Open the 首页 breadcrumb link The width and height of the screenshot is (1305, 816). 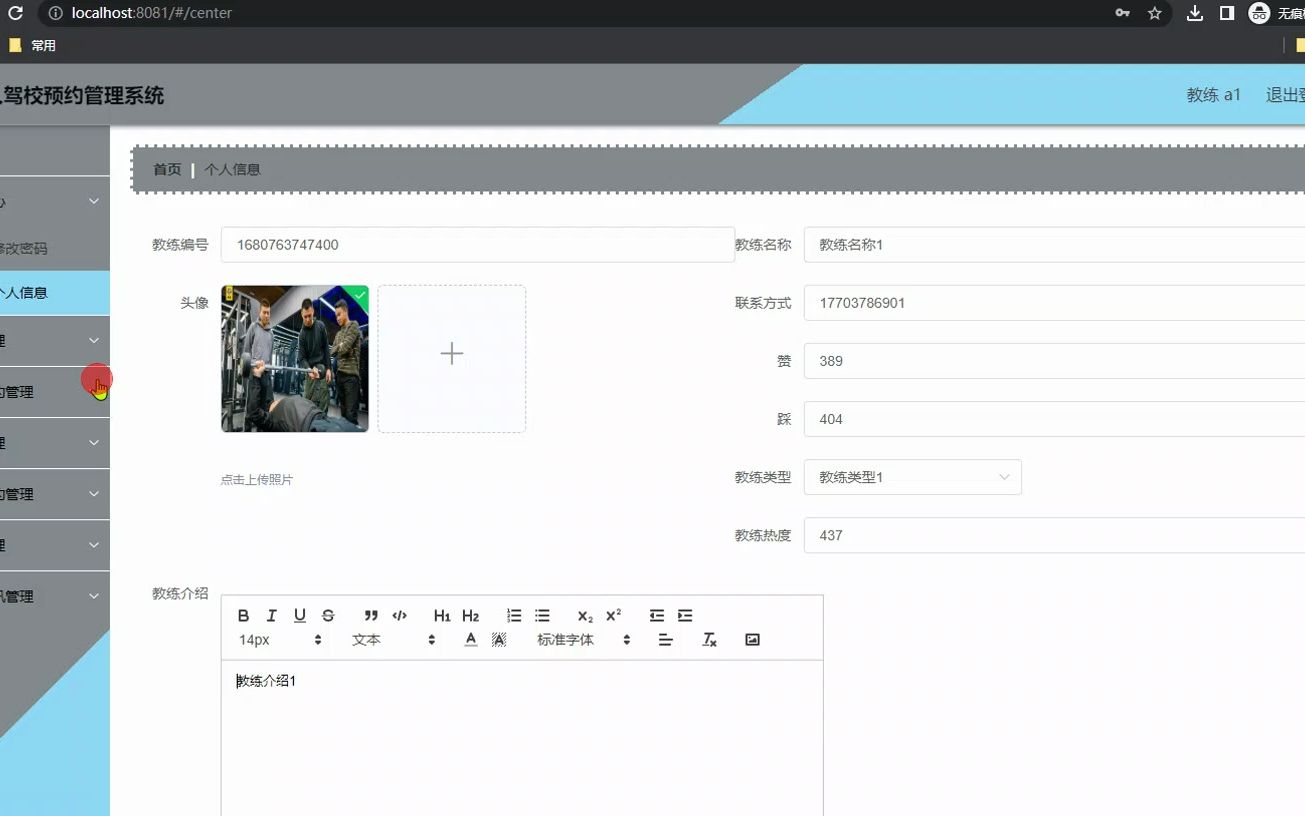coord(166,169)
